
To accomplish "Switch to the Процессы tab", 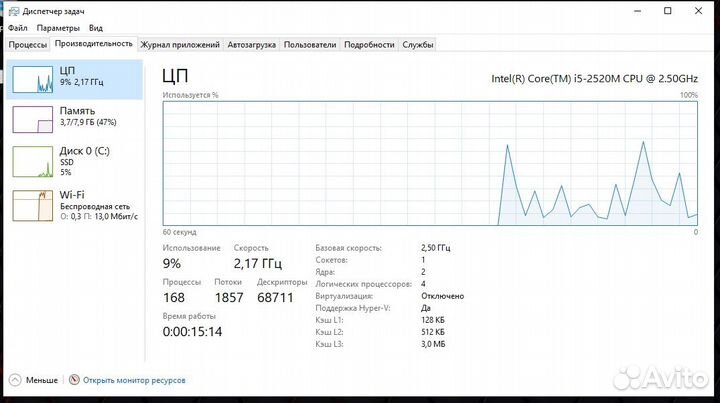I will pos(28,45).
